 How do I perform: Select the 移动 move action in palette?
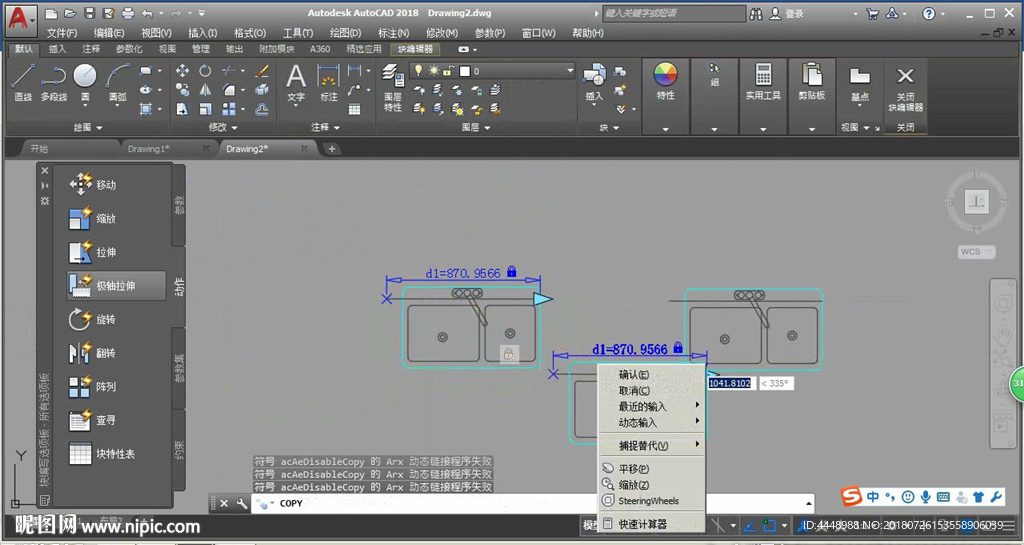coord(93,185)
